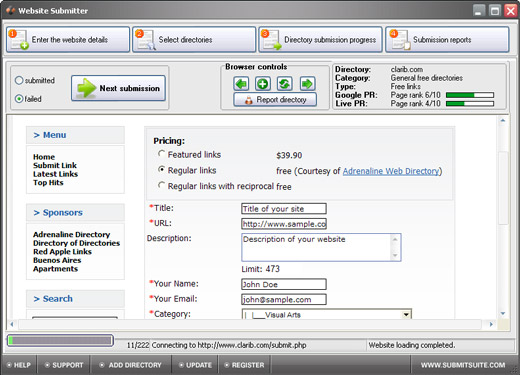Click the Next submission button
This screenshot has width=520, height=375.
point(118,88)
